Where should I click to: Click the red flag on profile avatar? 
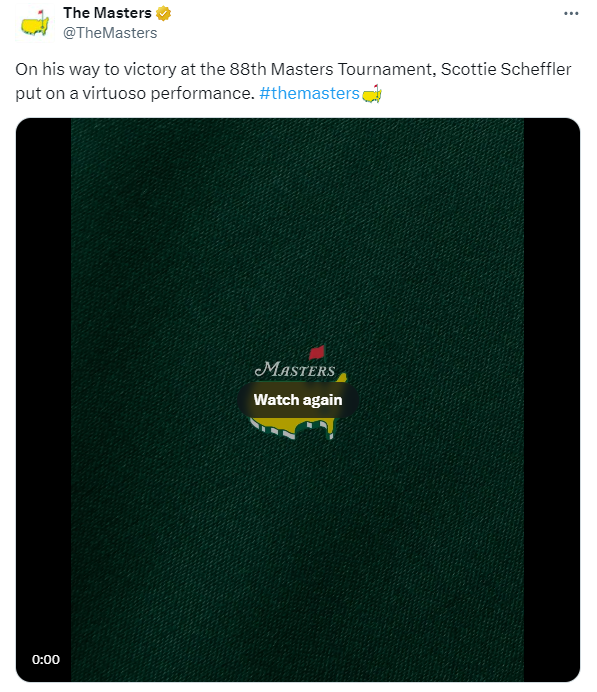pyautogui.click(x=41, y=12)
